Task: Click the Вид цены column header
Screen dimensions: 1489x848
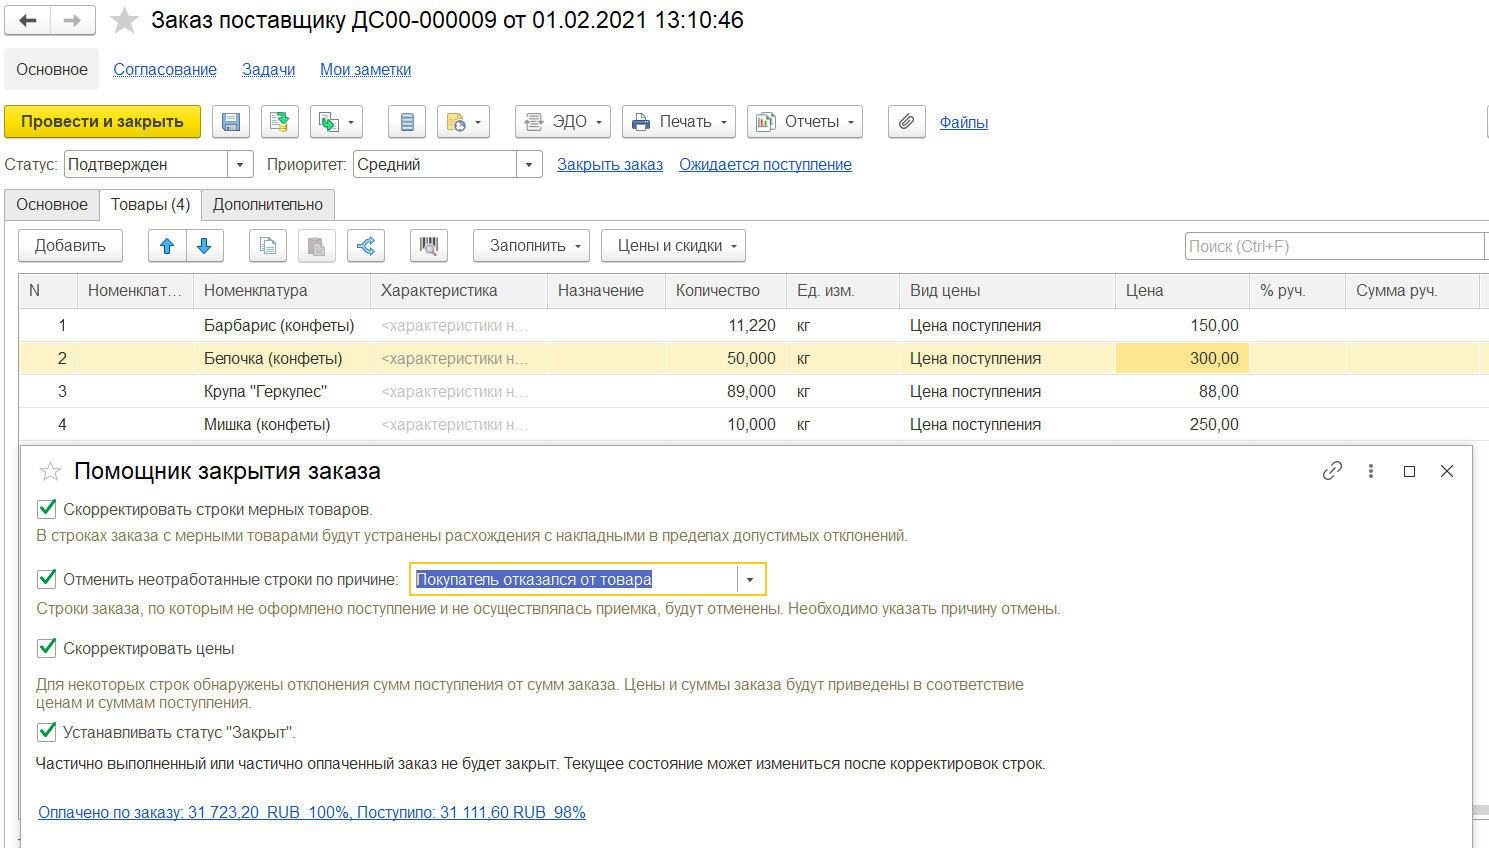Action: pyautogui.click(x=1007, y=290)
